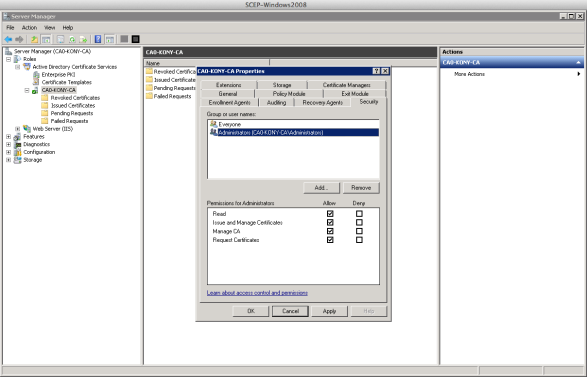The image size is (587, 377).
Task: Click the Apply button
Action: (329, 311)
